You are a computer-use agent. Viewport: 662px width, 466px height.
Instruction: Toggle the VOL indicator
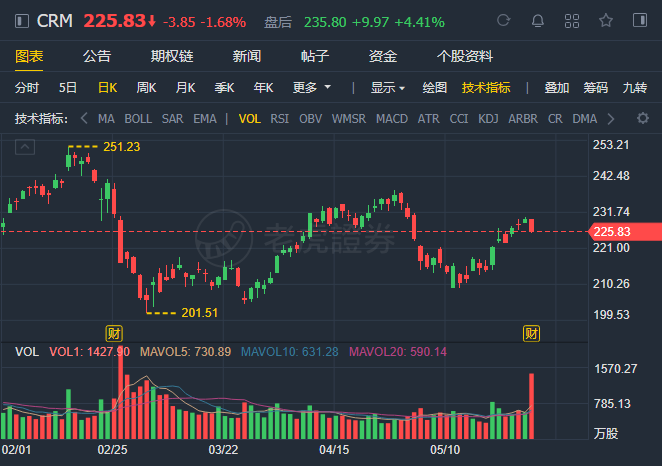coord(250,119)
